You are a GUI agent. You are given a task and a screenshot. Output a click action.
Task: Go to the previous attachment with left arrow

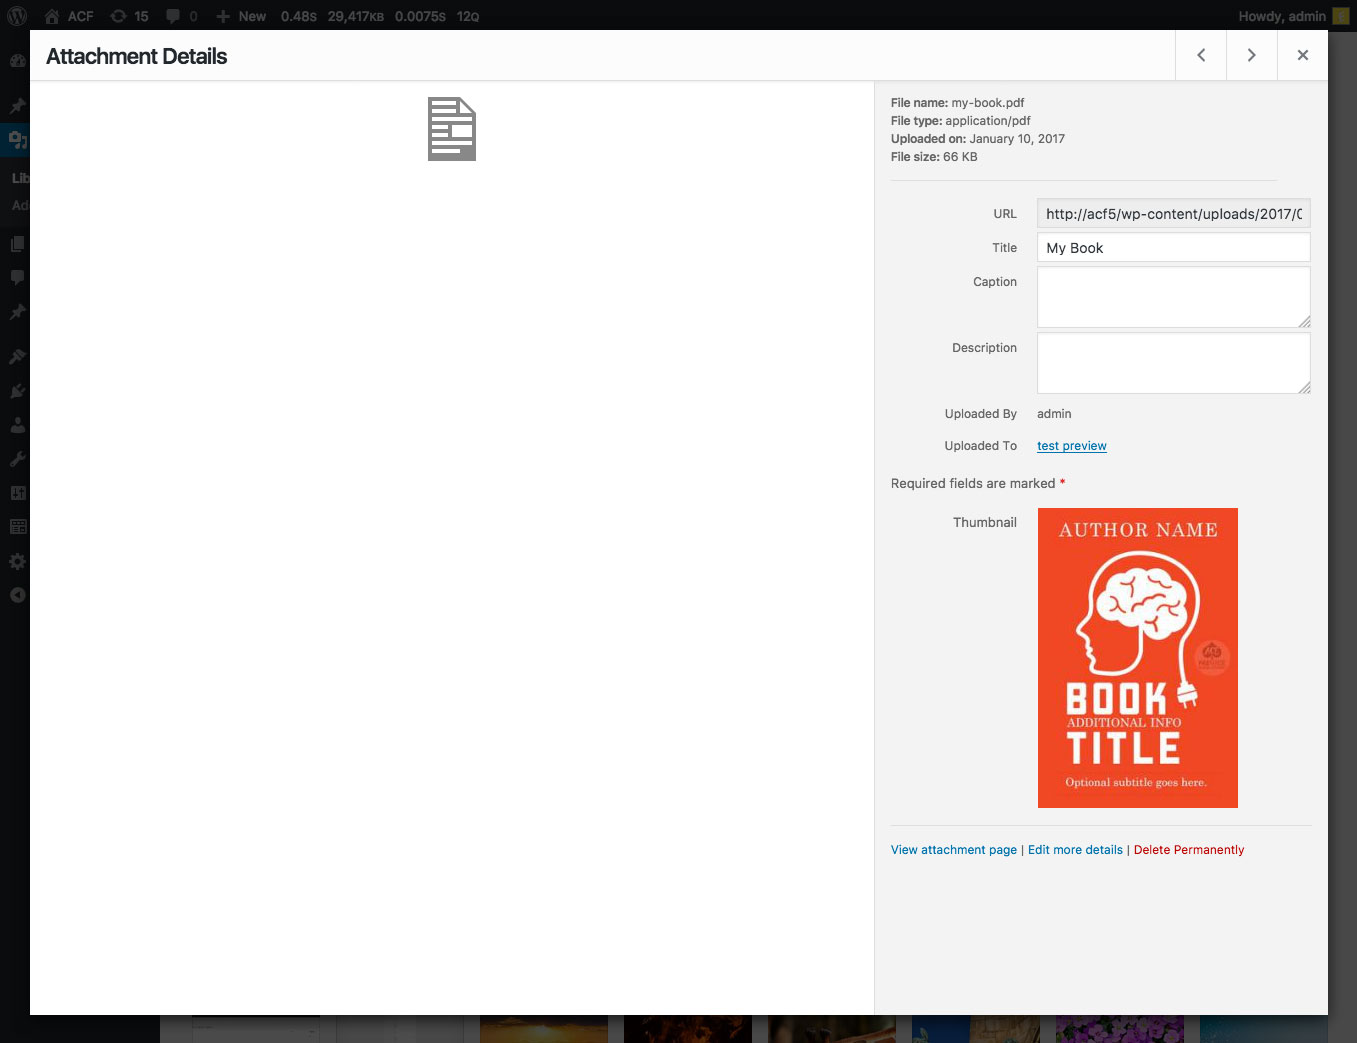click(1201, 56)
